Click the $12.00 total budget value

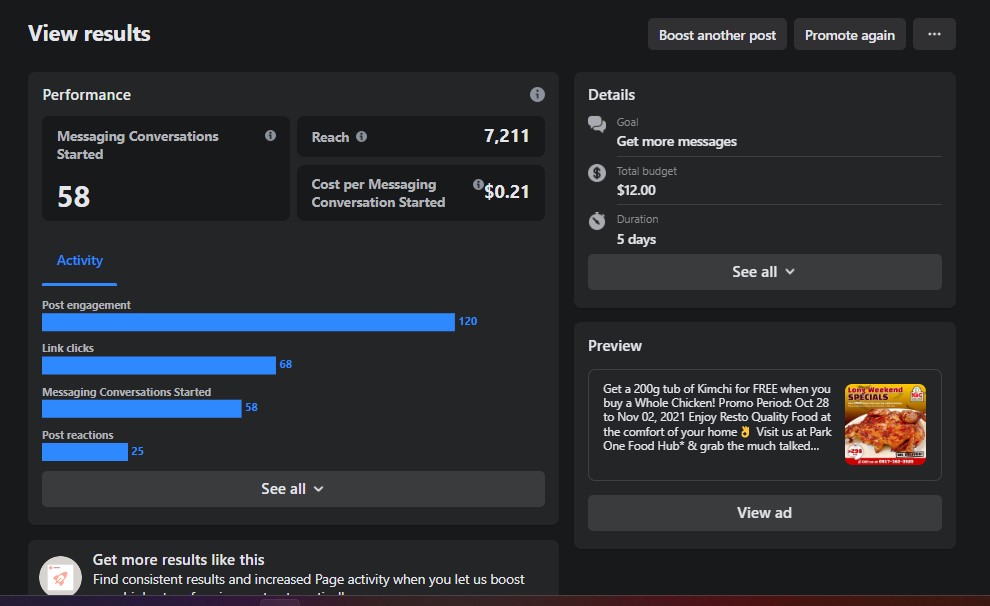(x=636, y=190)
